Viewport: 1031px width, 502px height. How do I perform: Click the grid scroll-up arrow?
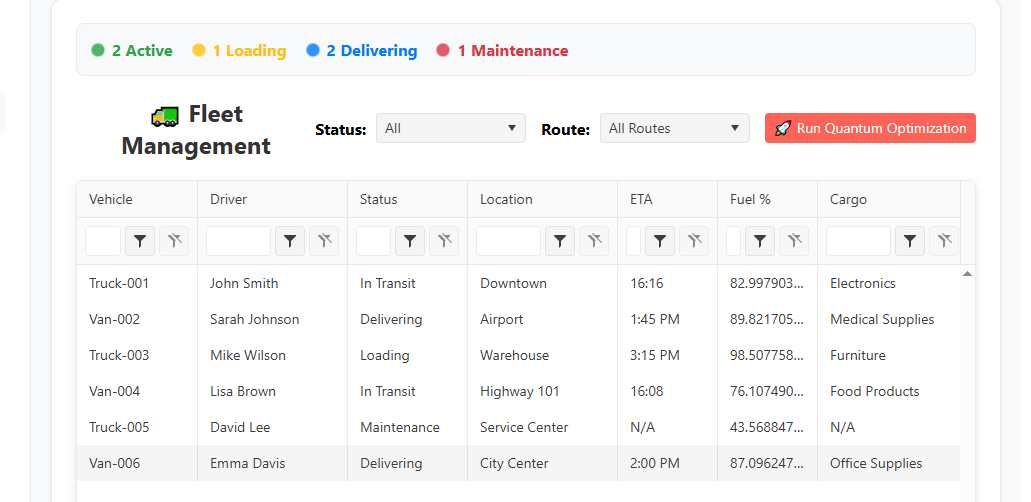[967, 274]
